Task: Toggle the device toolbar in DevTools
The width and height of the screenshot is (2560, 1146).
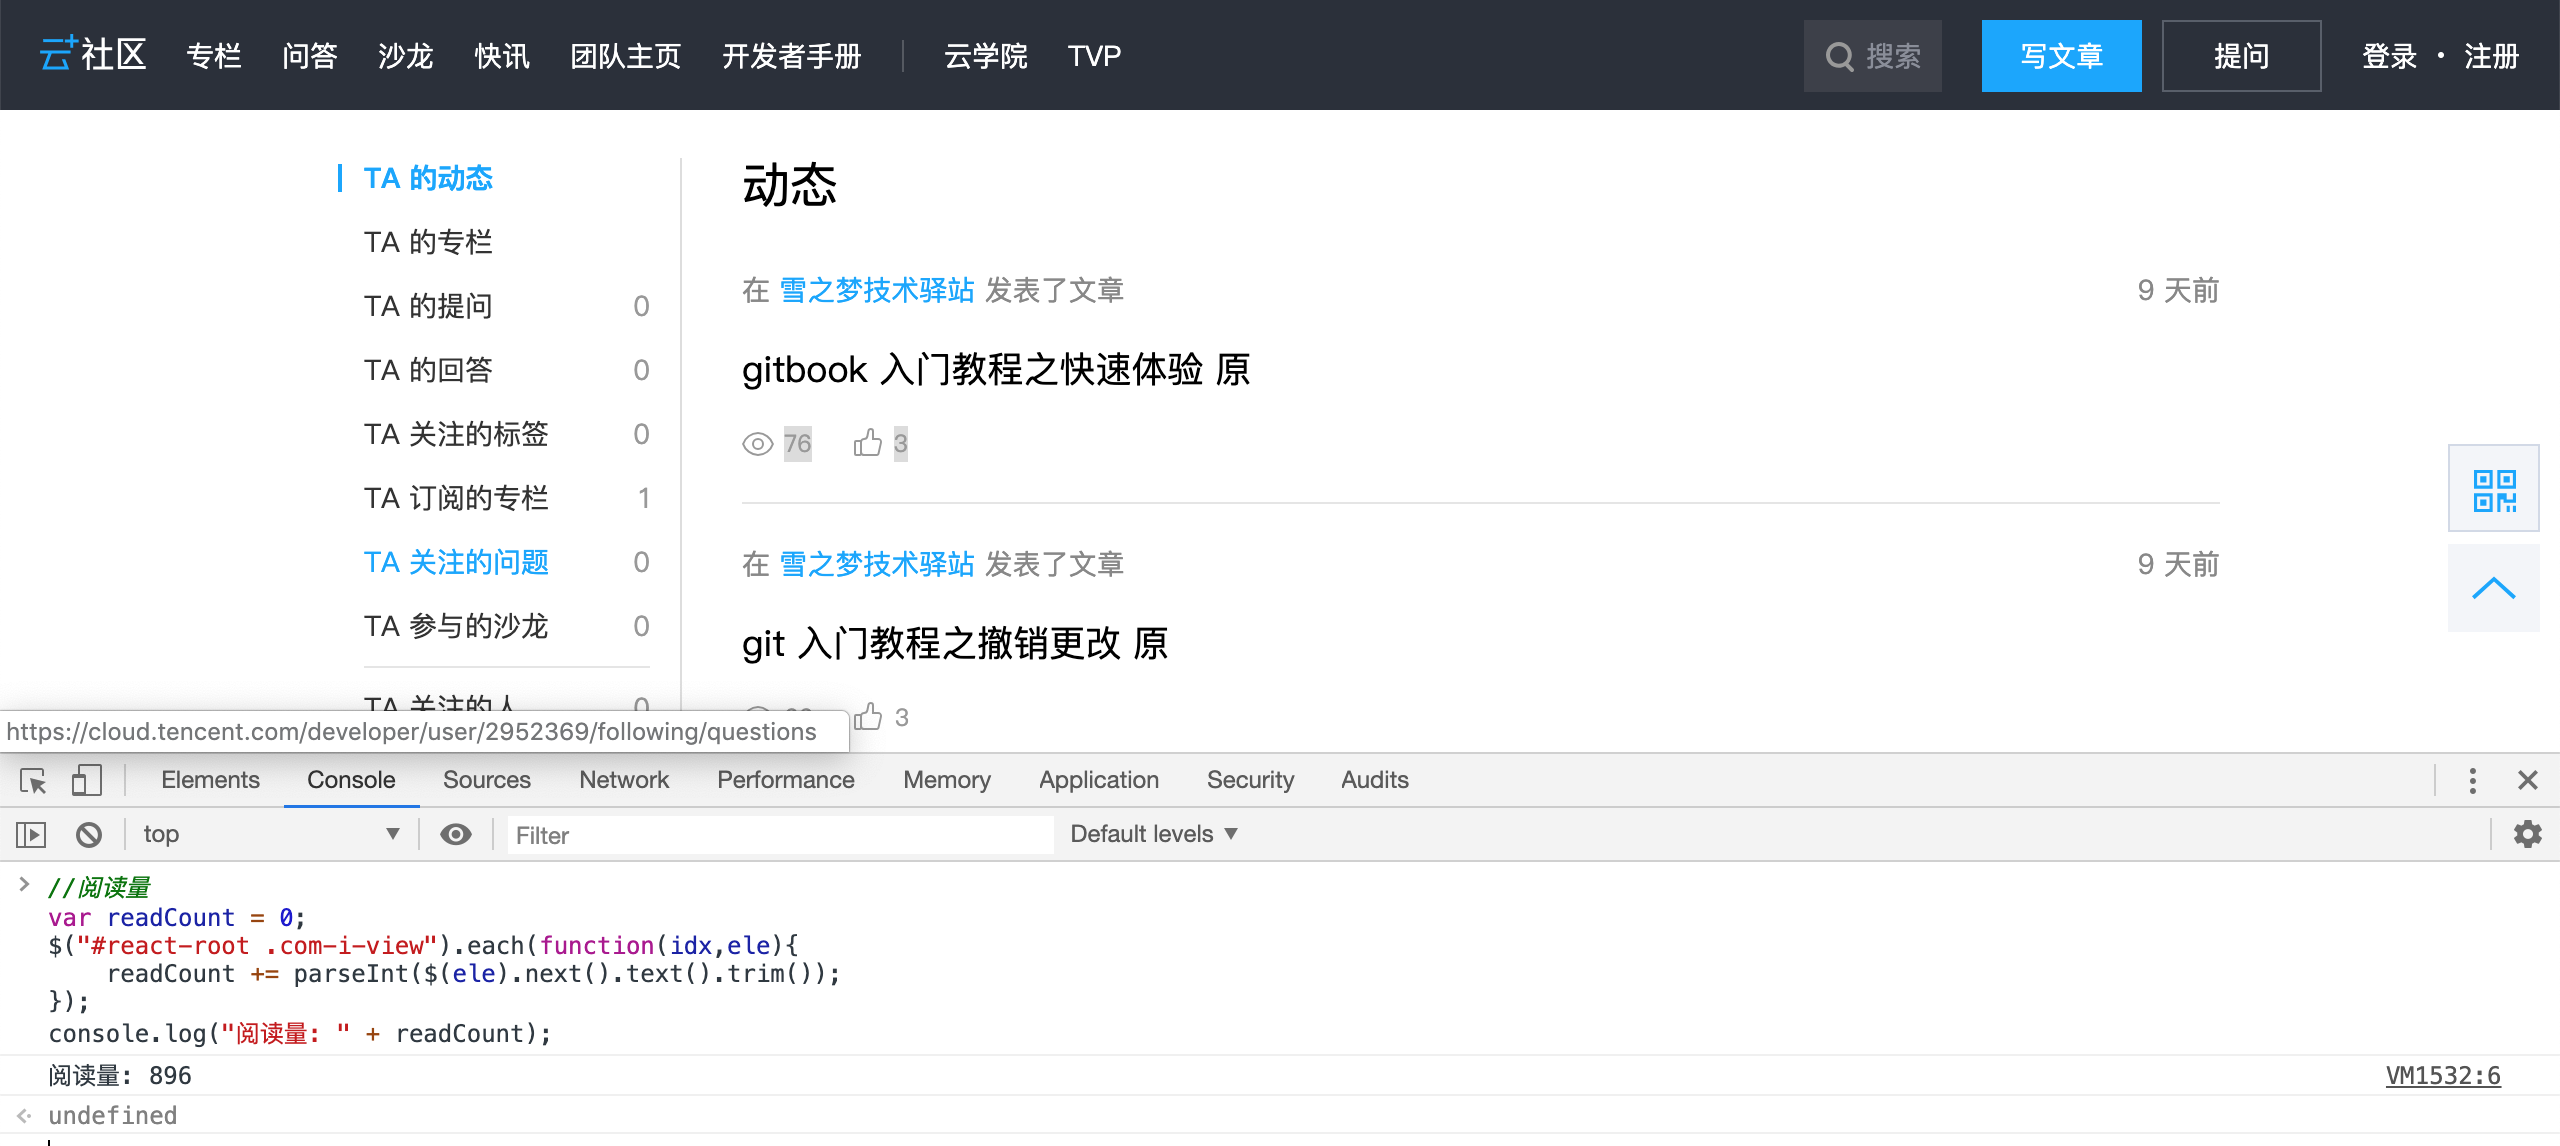Action: coord(86,780)
